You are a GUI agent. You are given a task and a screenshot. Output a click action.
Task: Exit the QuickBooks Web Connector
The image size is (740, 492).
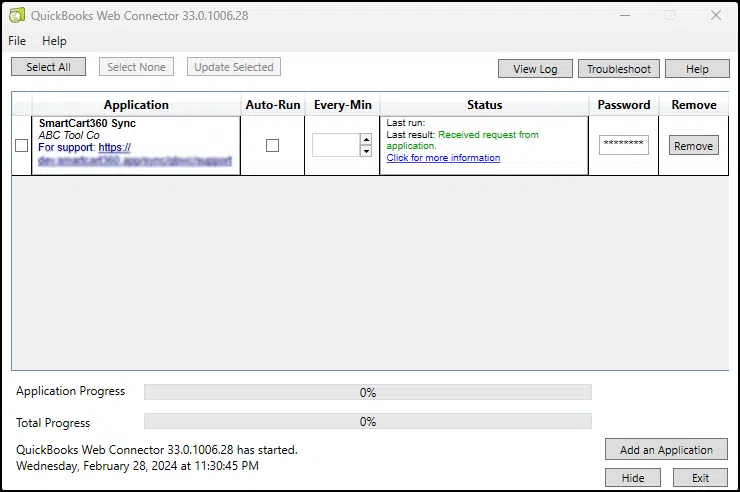point(700,478)
